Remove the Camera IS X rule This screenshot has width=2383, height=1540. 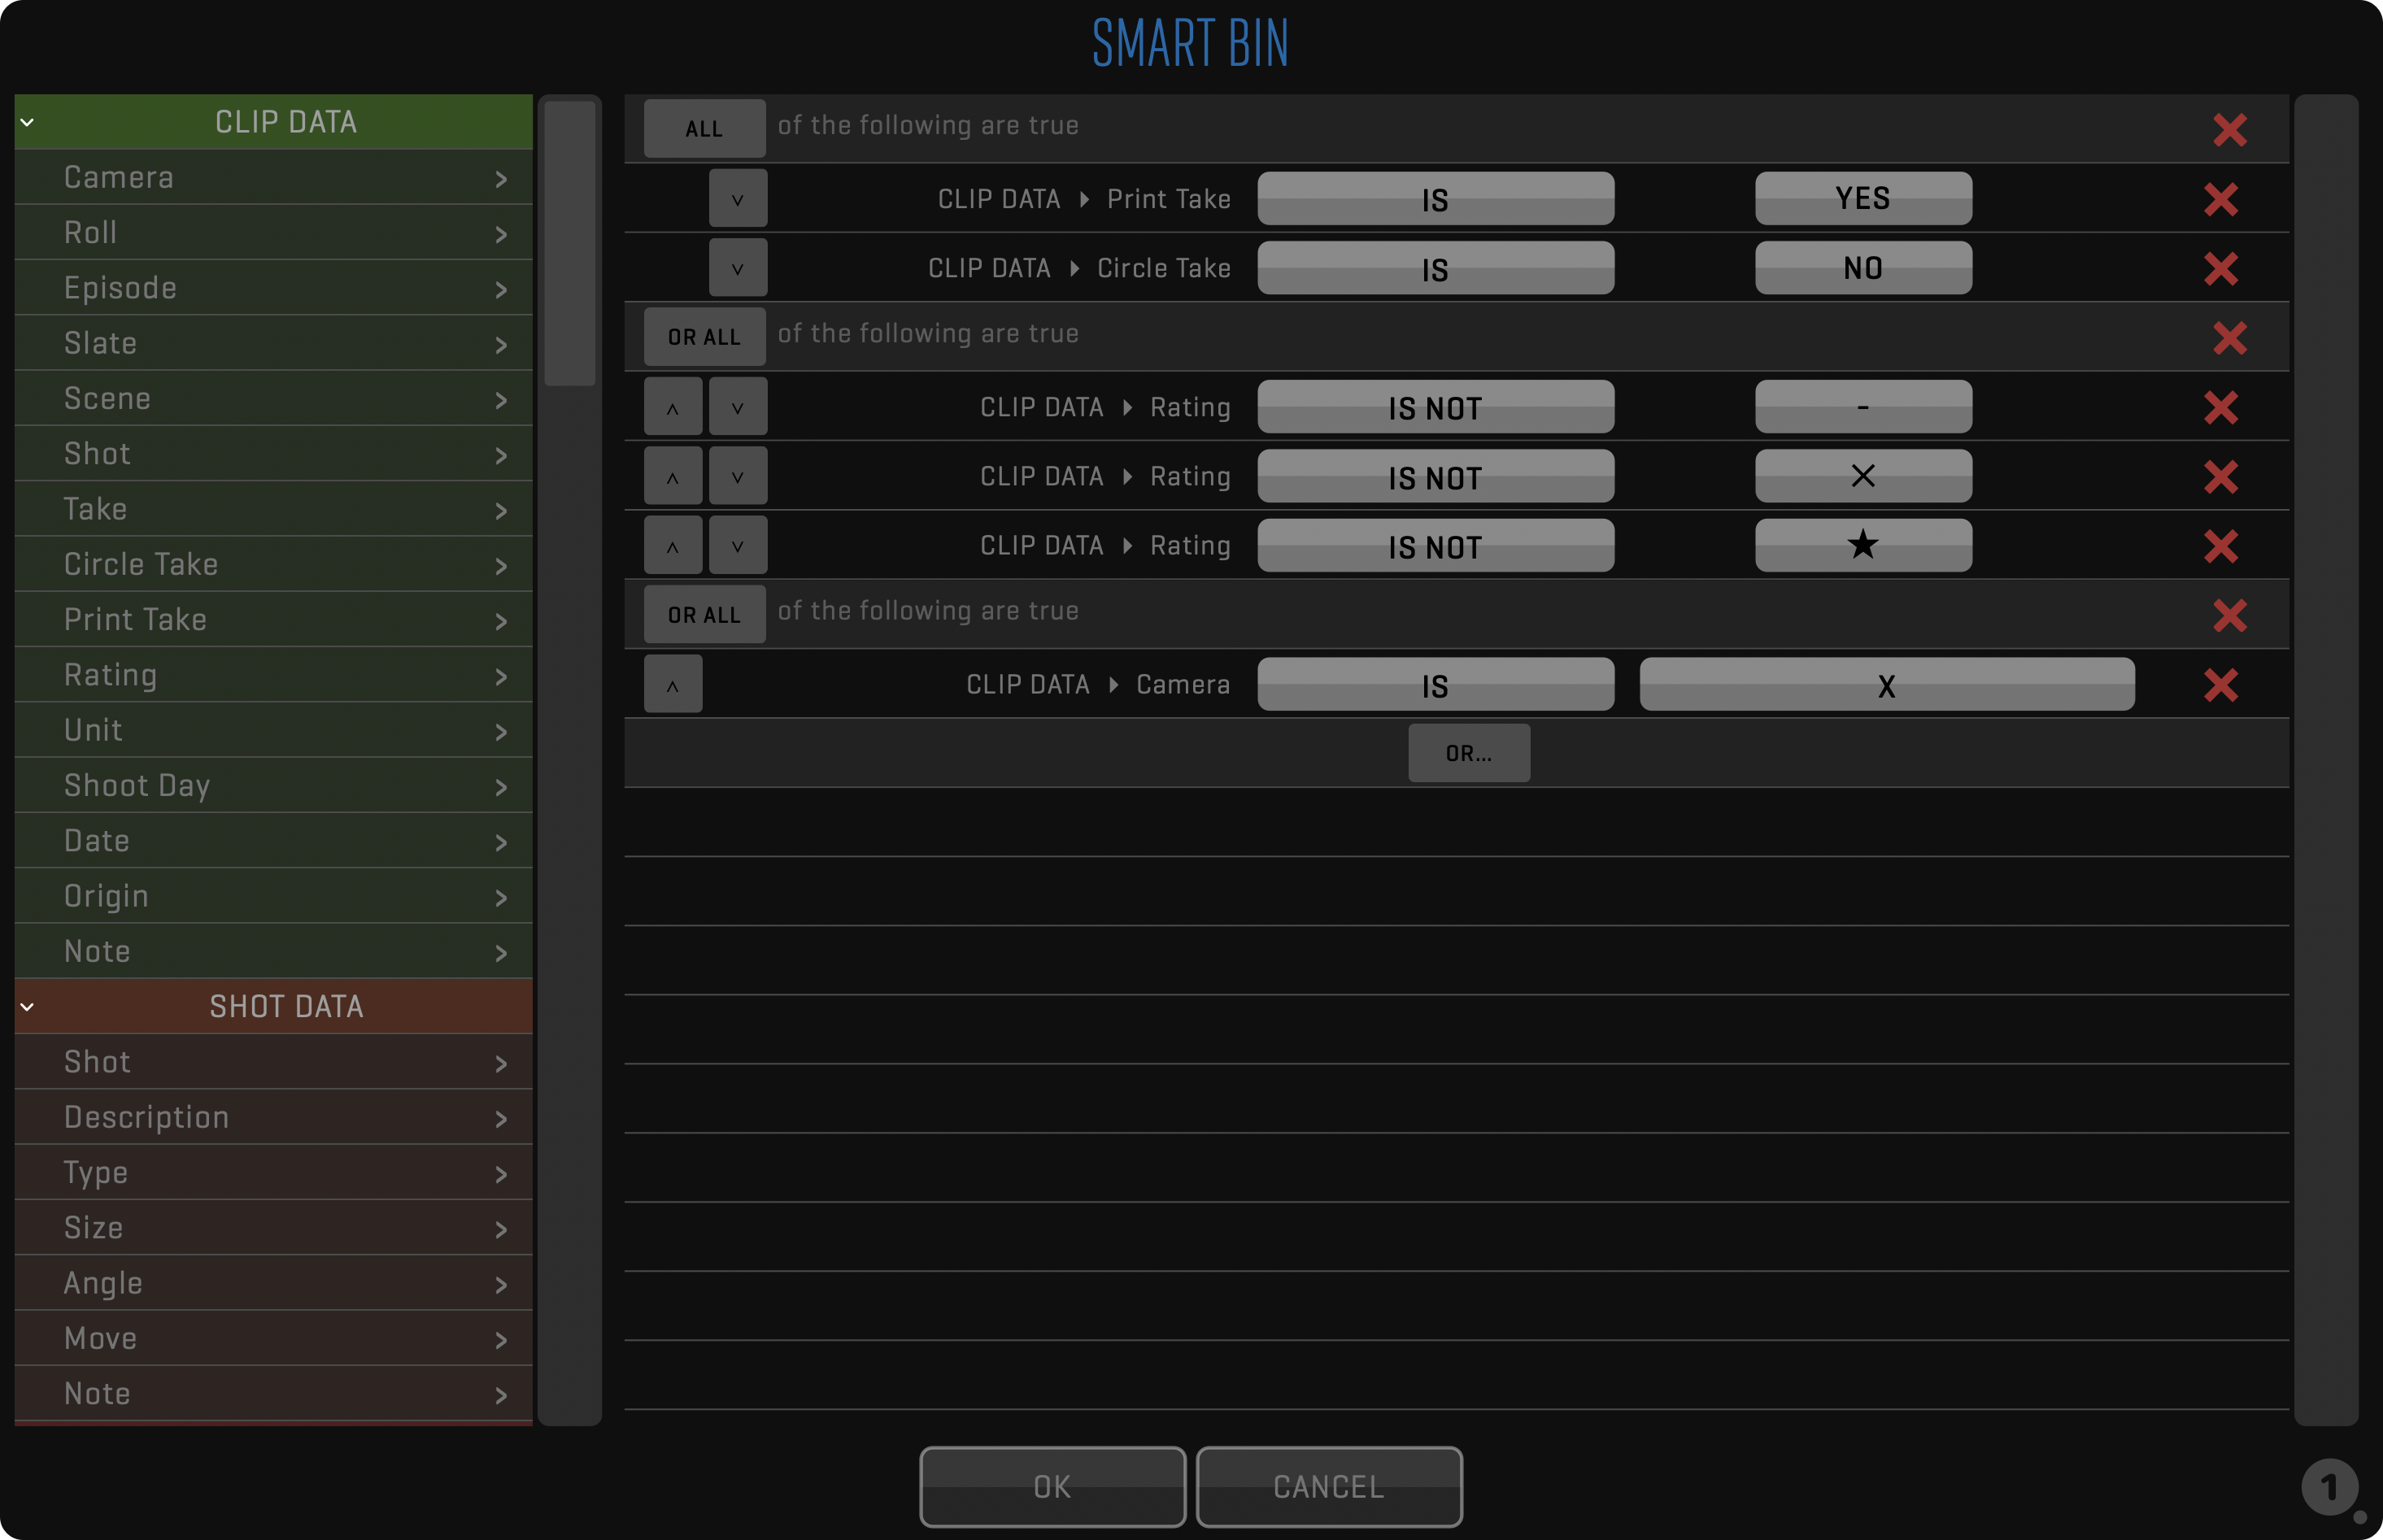pyautogui.click(x=2220, y=685)
